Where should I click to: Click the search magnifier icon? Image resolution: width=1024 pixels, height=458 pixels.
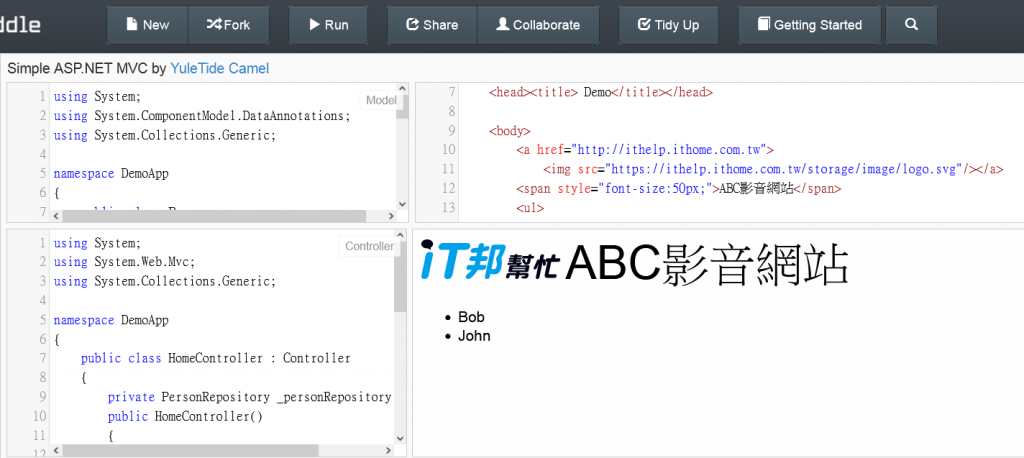(912, 25)
